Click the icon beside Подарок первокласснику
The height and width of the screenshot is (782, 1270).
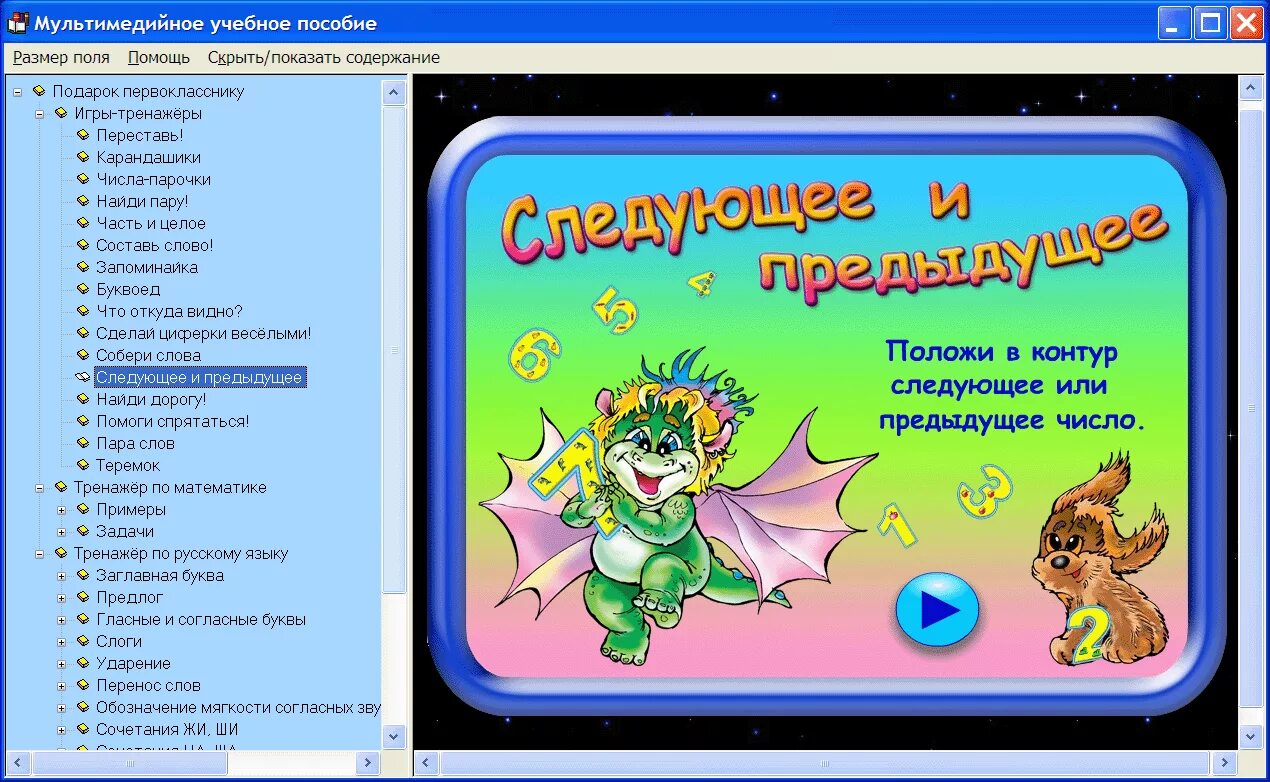[x=39, y=91]
